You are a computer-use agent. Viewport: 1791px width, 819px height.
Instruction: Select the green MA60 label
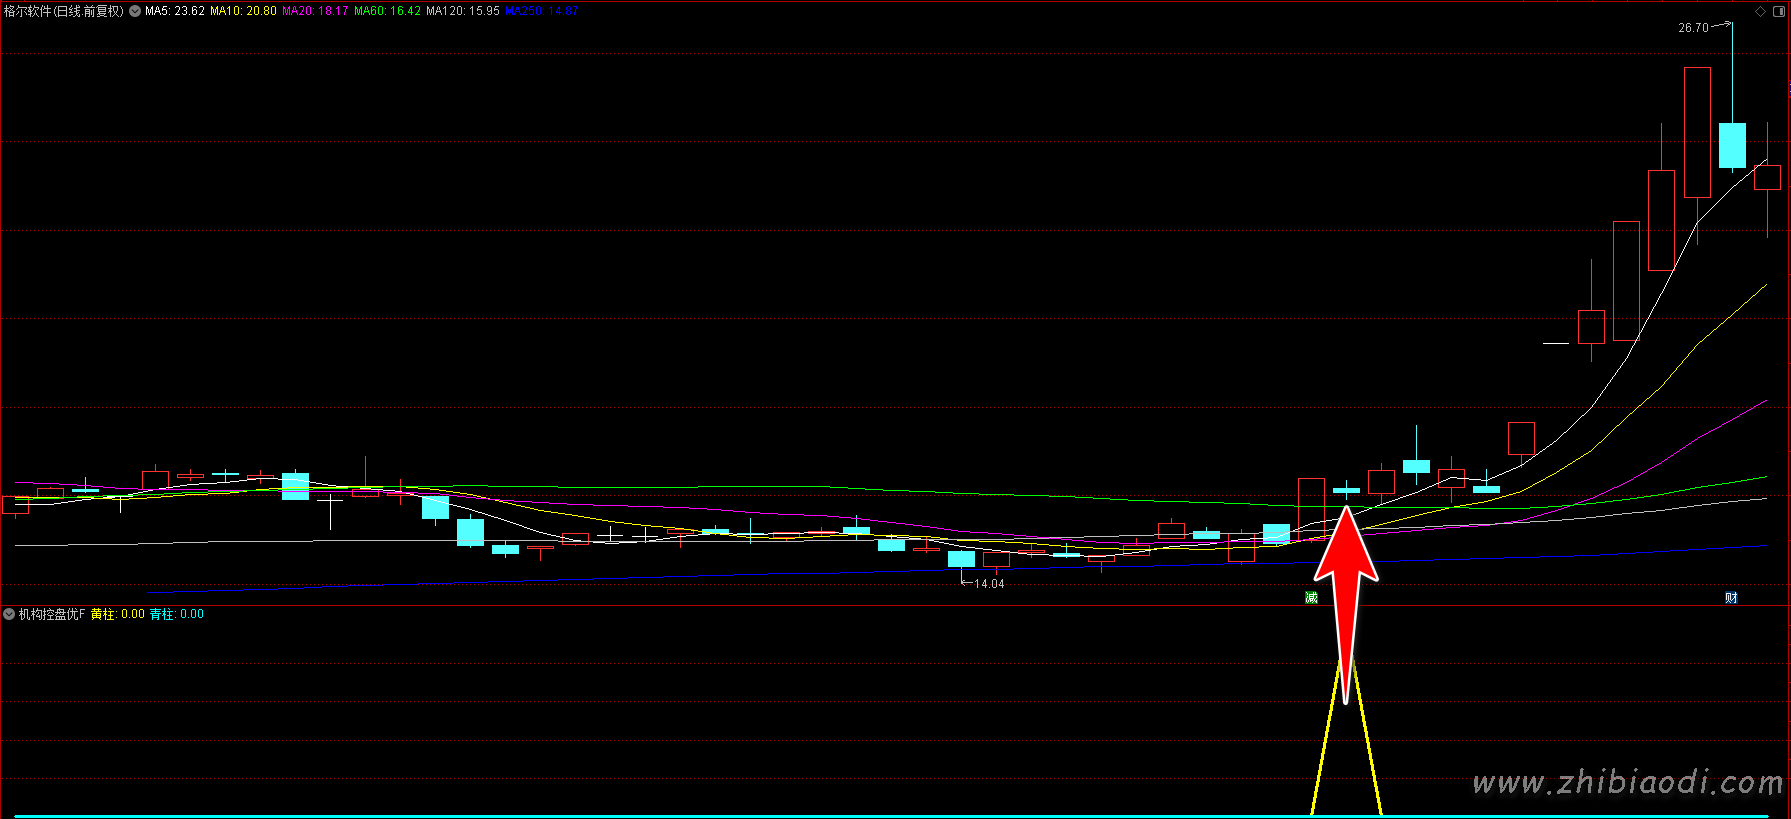coord(387,11)
